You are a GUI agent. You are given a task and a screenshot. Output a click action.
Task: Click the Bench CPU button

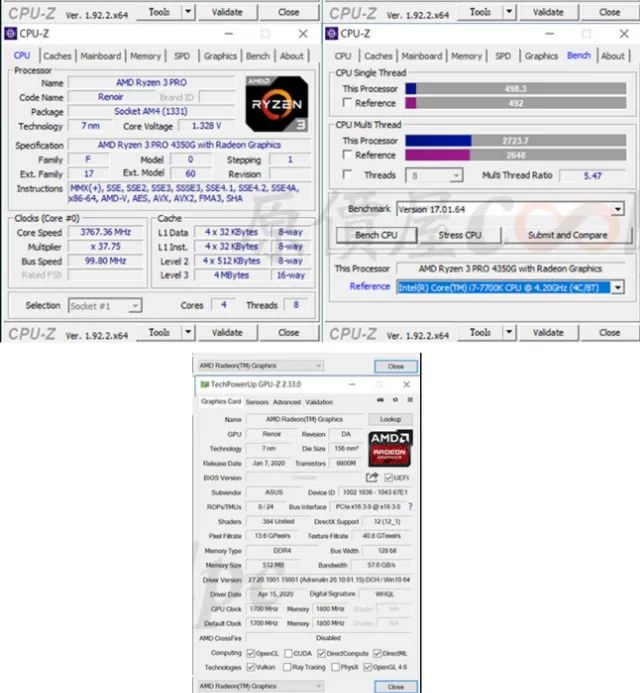[376, 235]
